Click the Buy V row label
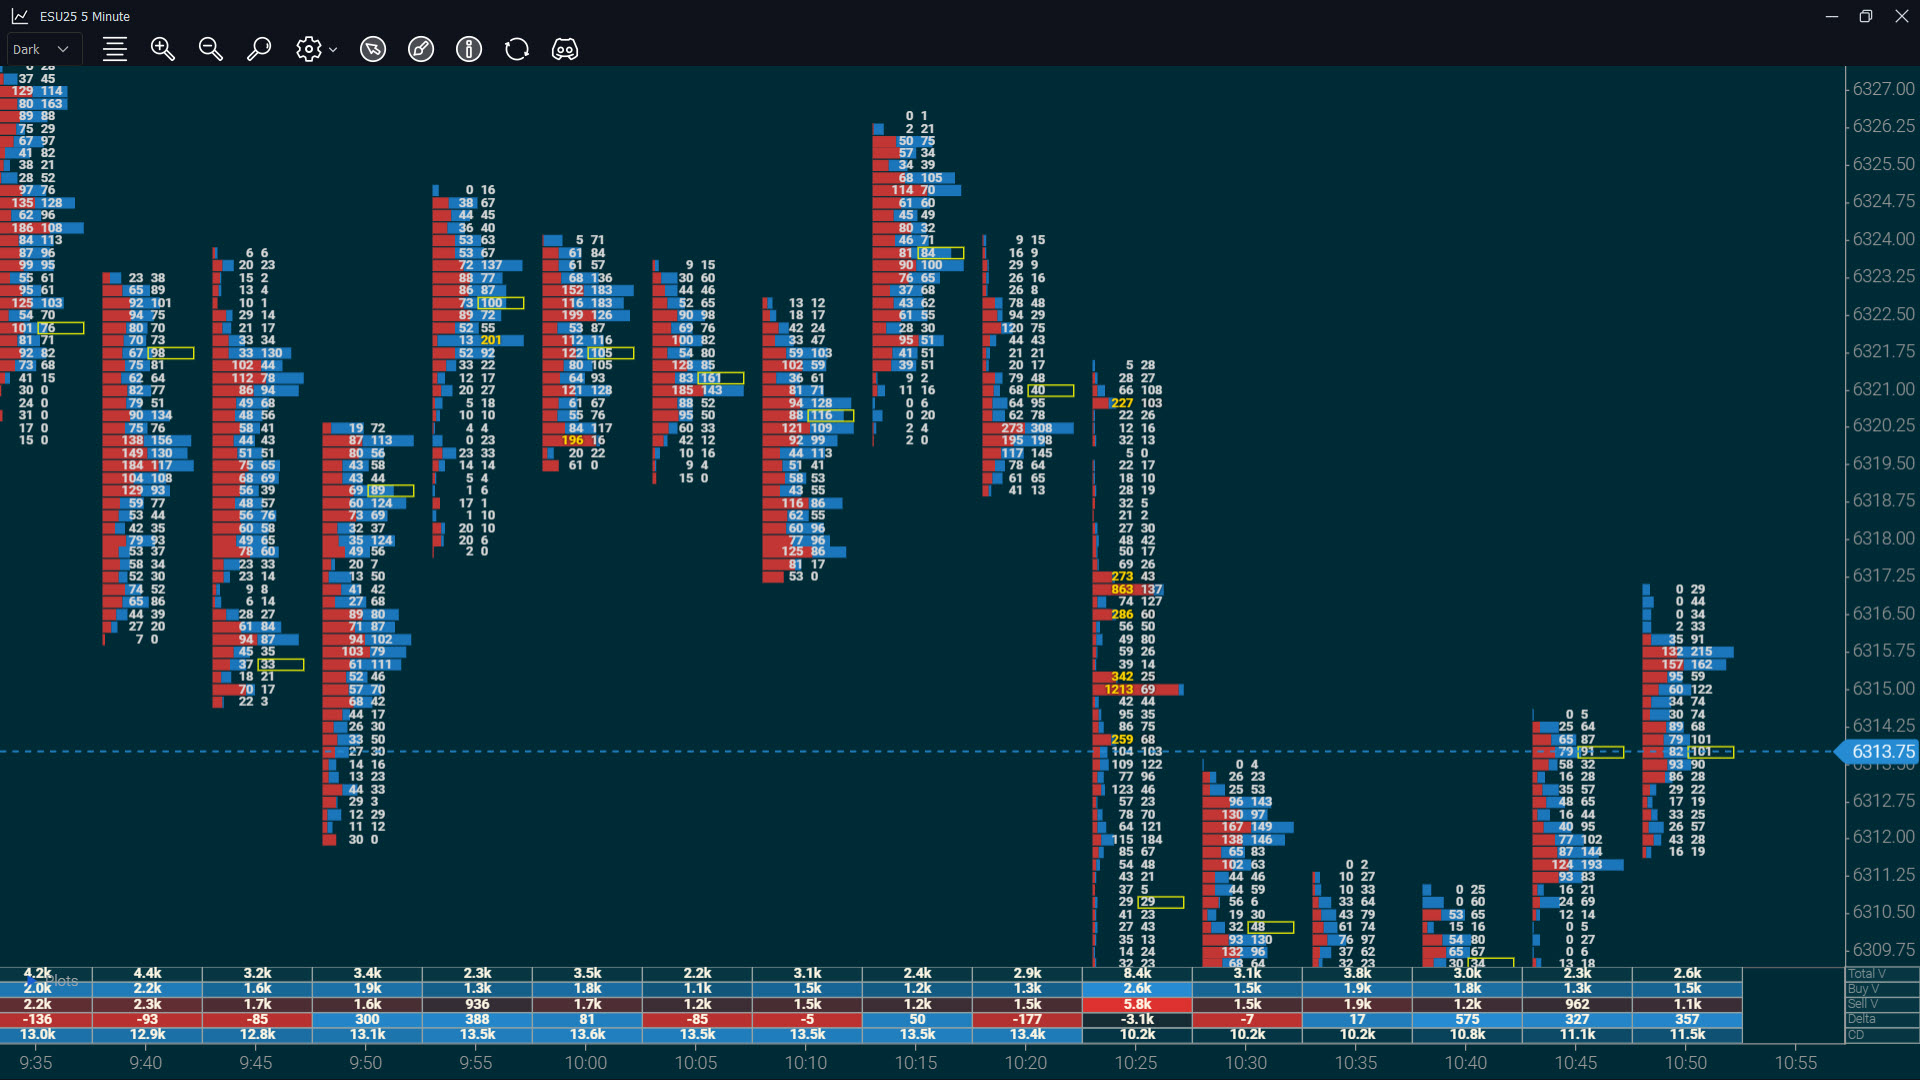The image size is (1920, 1080). click(x=1863, y=988)
